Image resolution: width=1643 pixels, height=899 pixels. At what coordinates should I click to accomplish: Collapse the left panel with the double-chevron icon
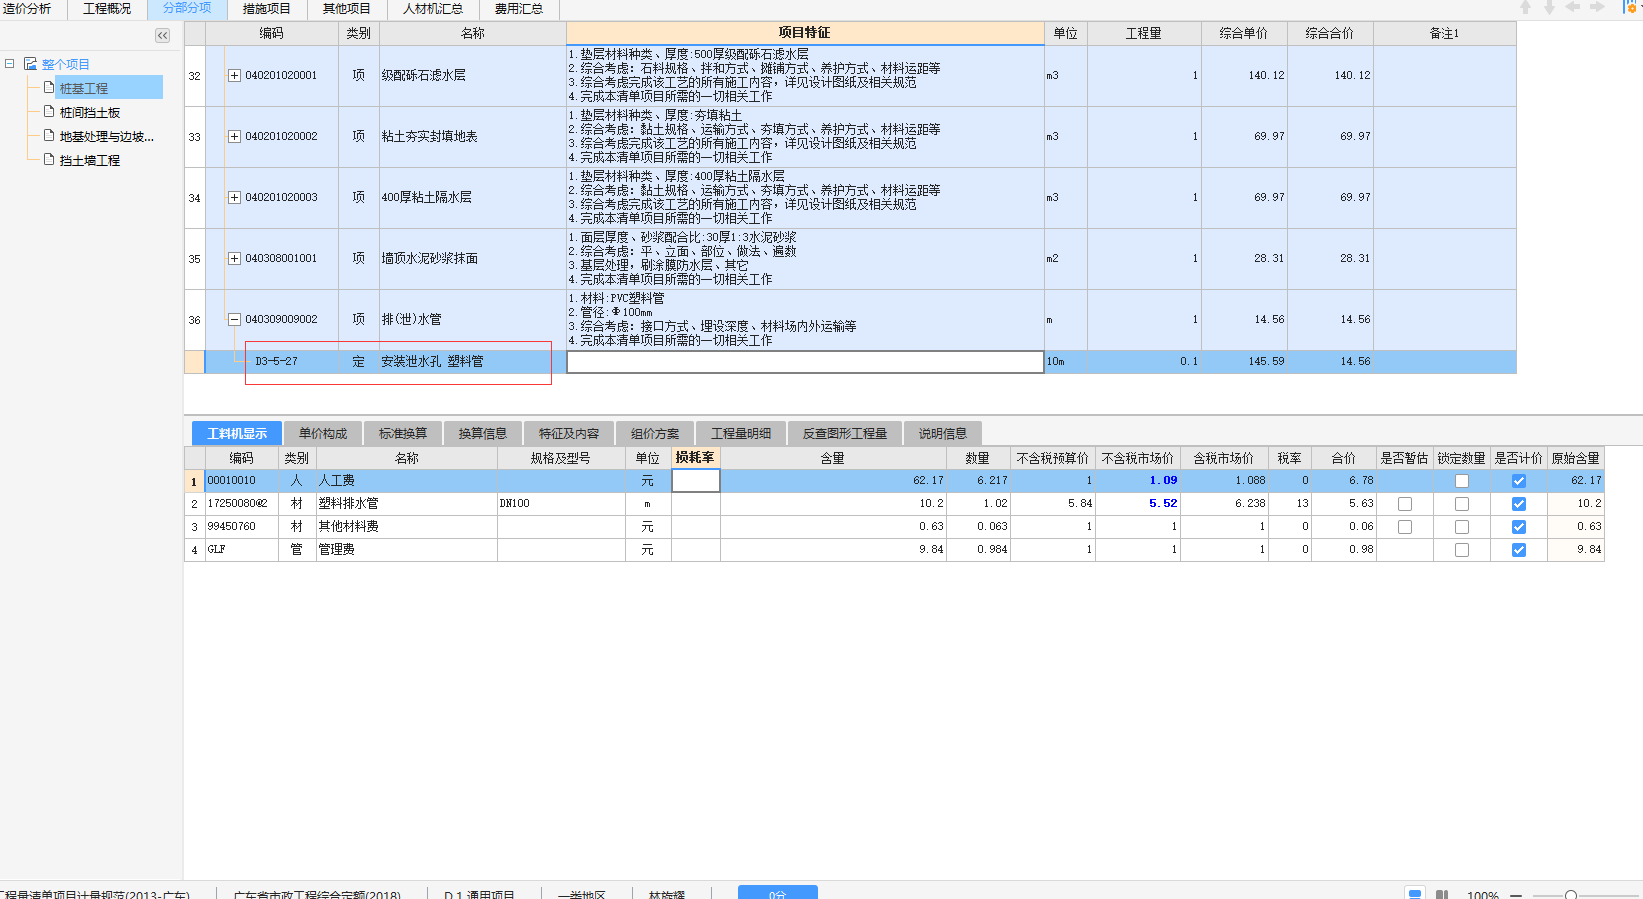[162, 35]
